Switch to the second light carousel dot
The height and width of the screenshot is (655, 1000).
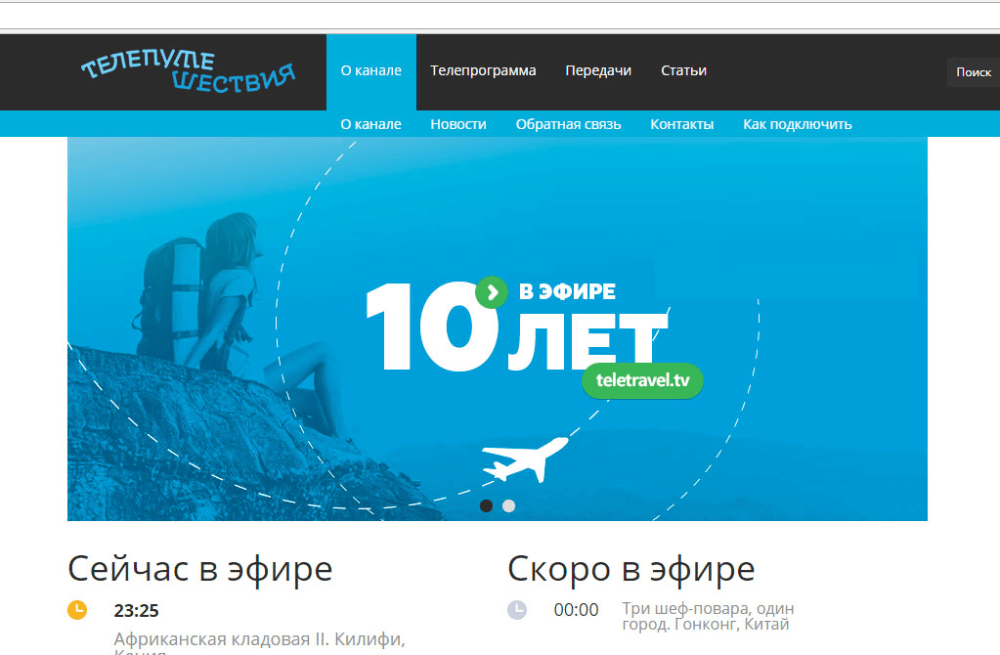[x=509, y=506]
